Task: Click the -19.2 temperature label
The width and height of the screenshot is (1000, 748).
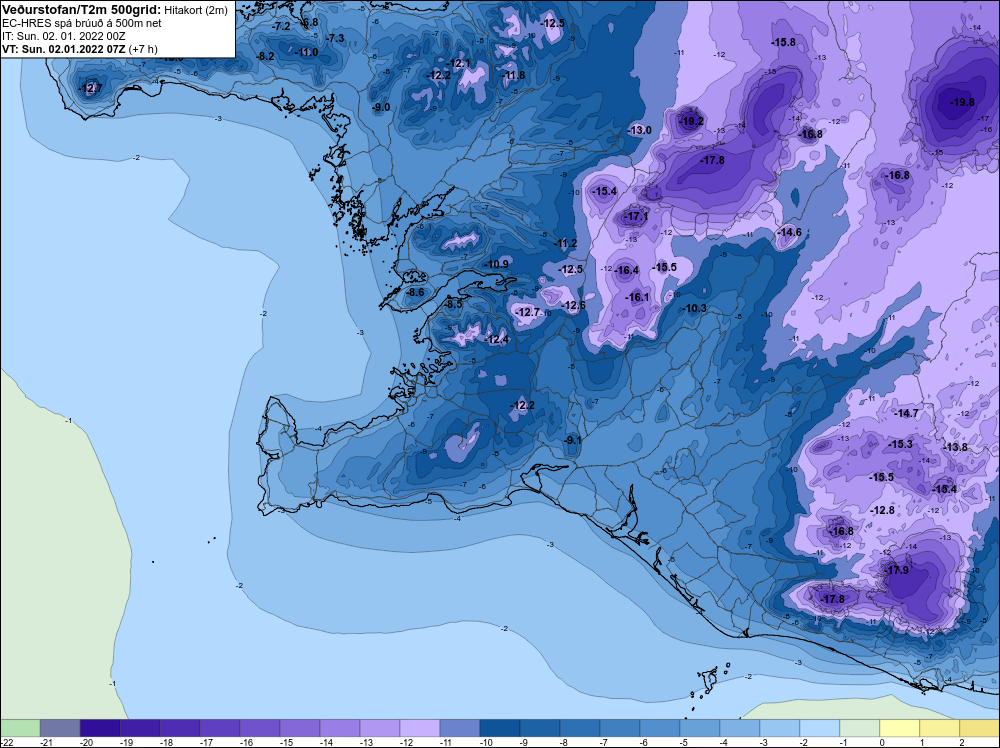Action: click(x=691, y=121)
